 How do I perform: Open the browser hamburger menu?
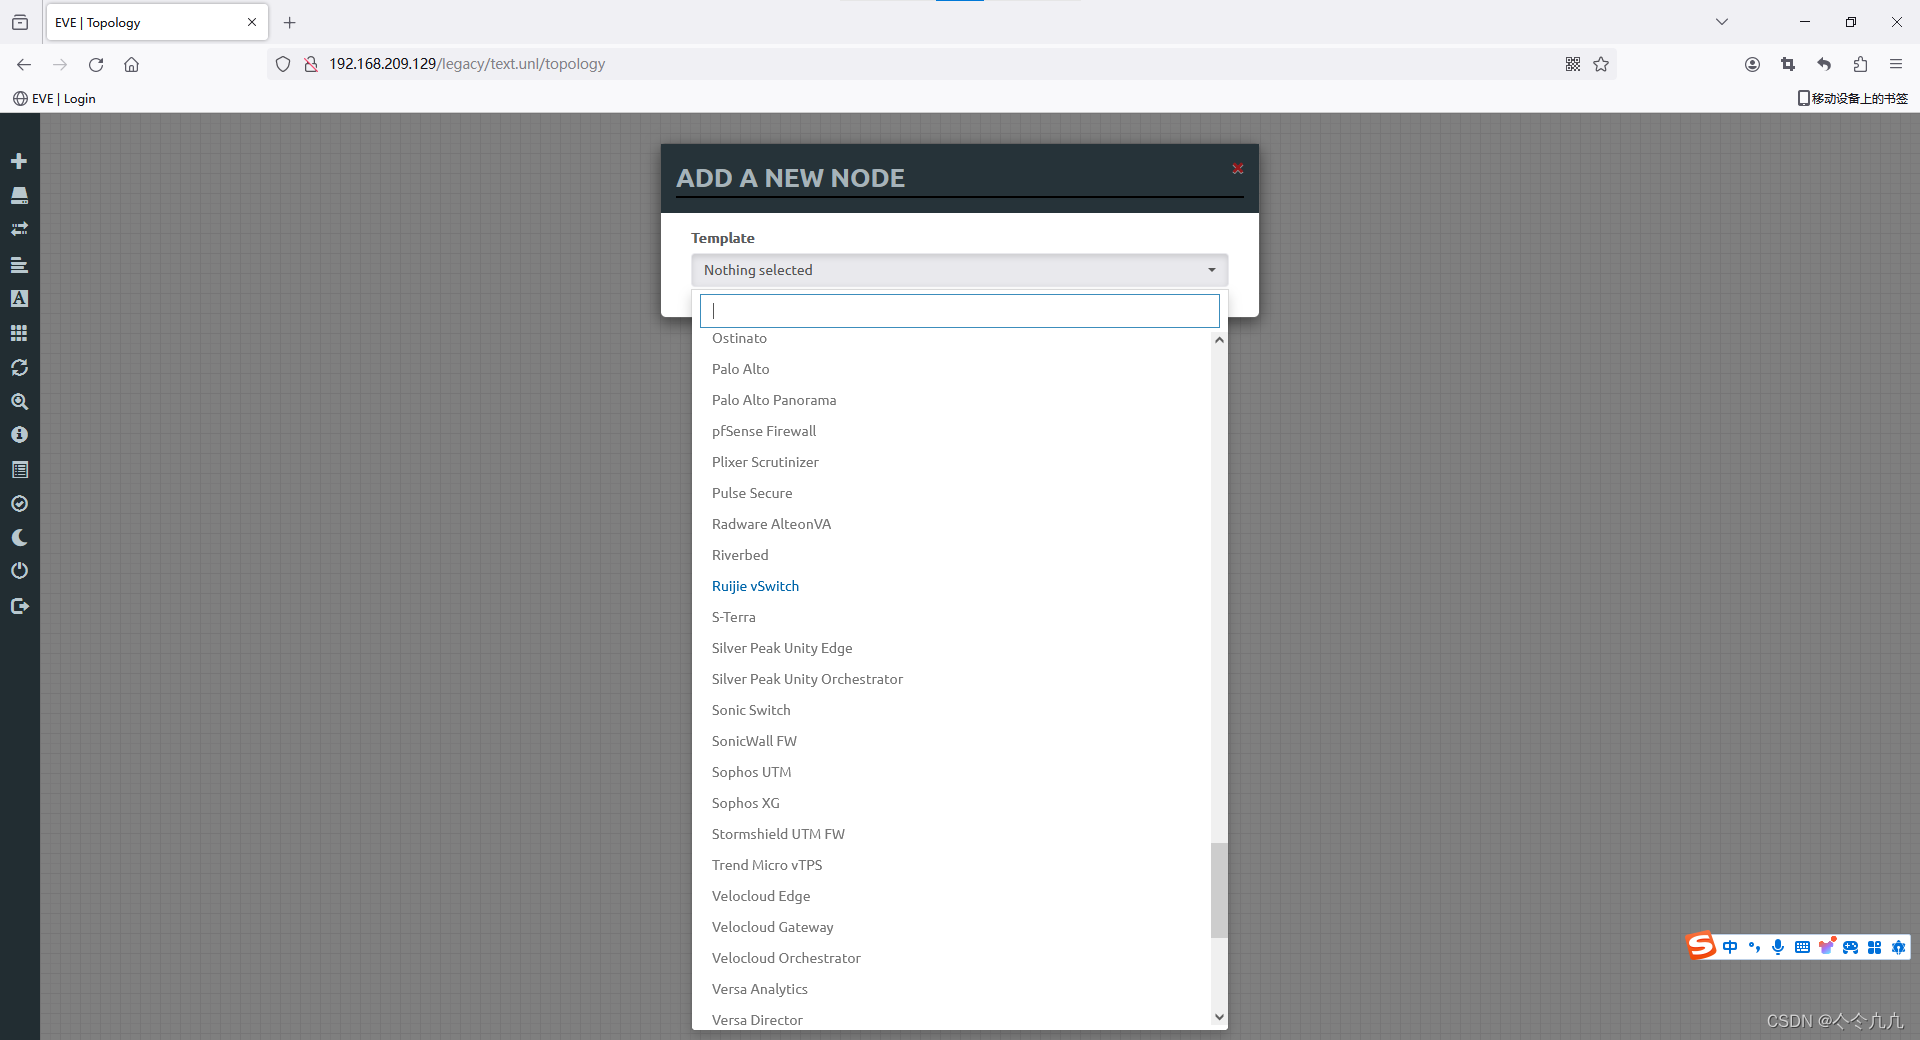(x=1896, y=64)
